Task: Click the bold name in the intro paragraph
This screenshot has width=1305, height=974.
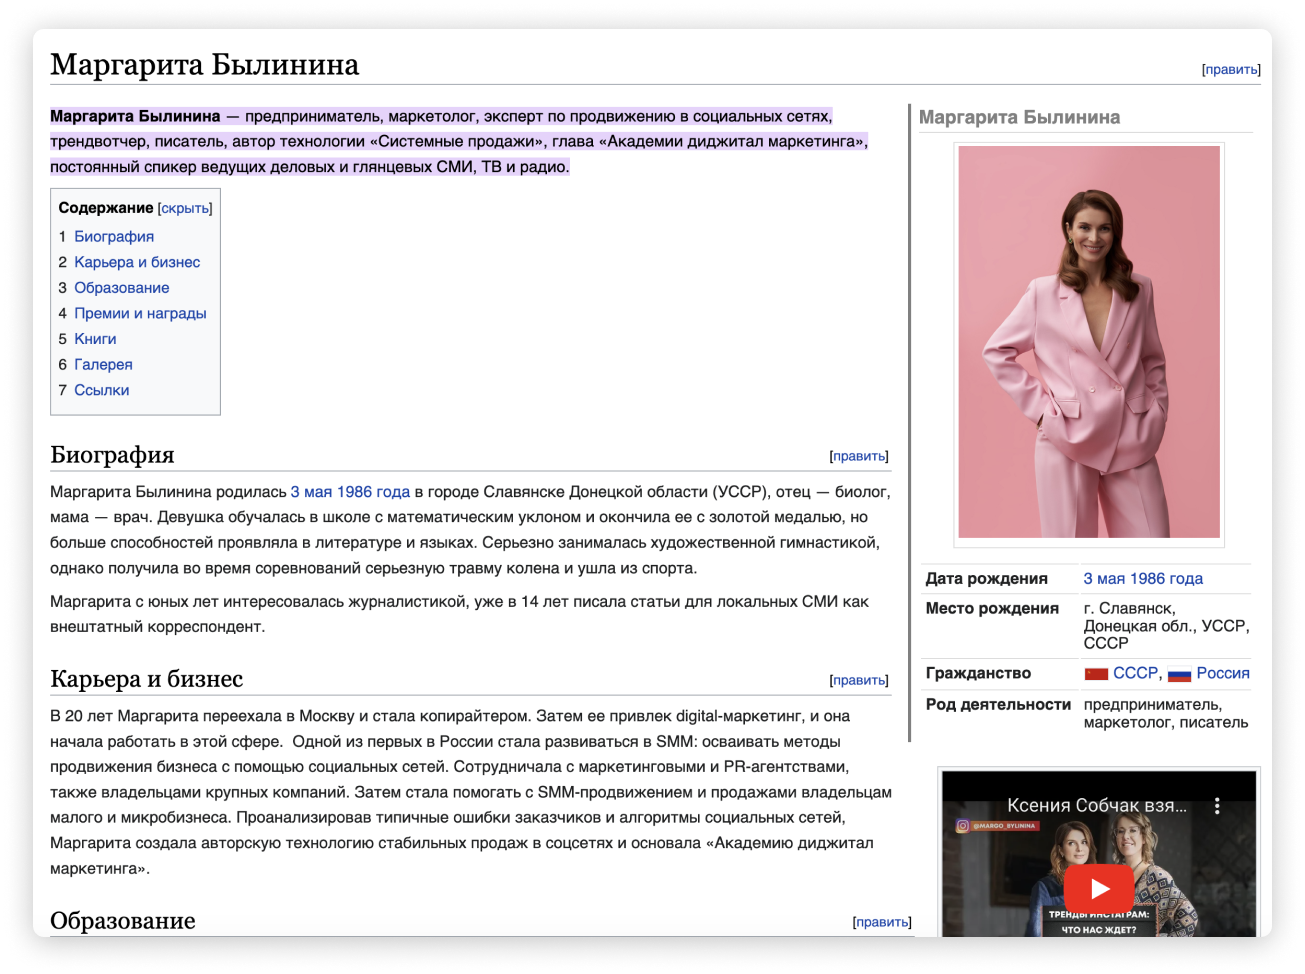Action: [135, 116]
